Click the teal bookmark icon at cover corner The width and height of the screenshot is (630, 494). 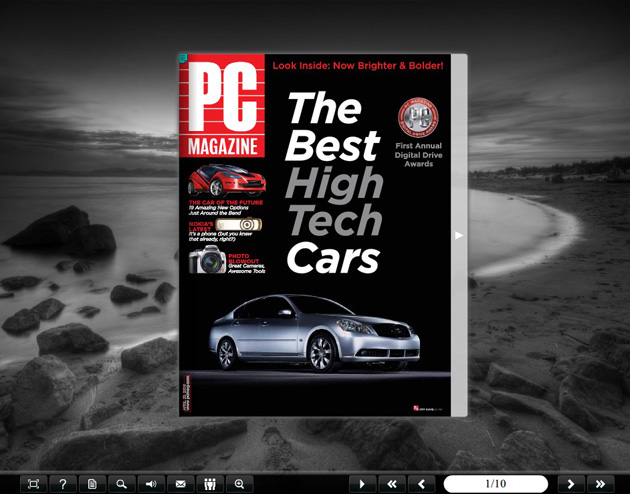point(183,58)
